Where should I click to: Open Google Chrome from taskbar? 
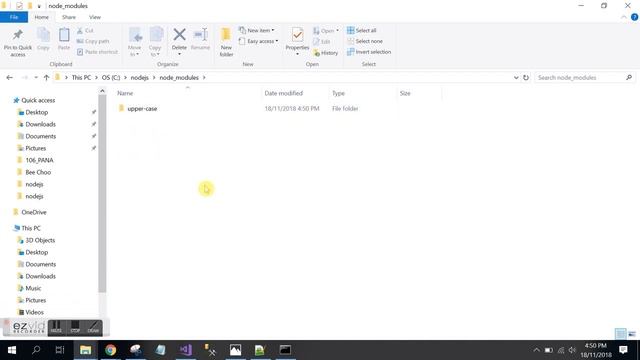point(110,350)
